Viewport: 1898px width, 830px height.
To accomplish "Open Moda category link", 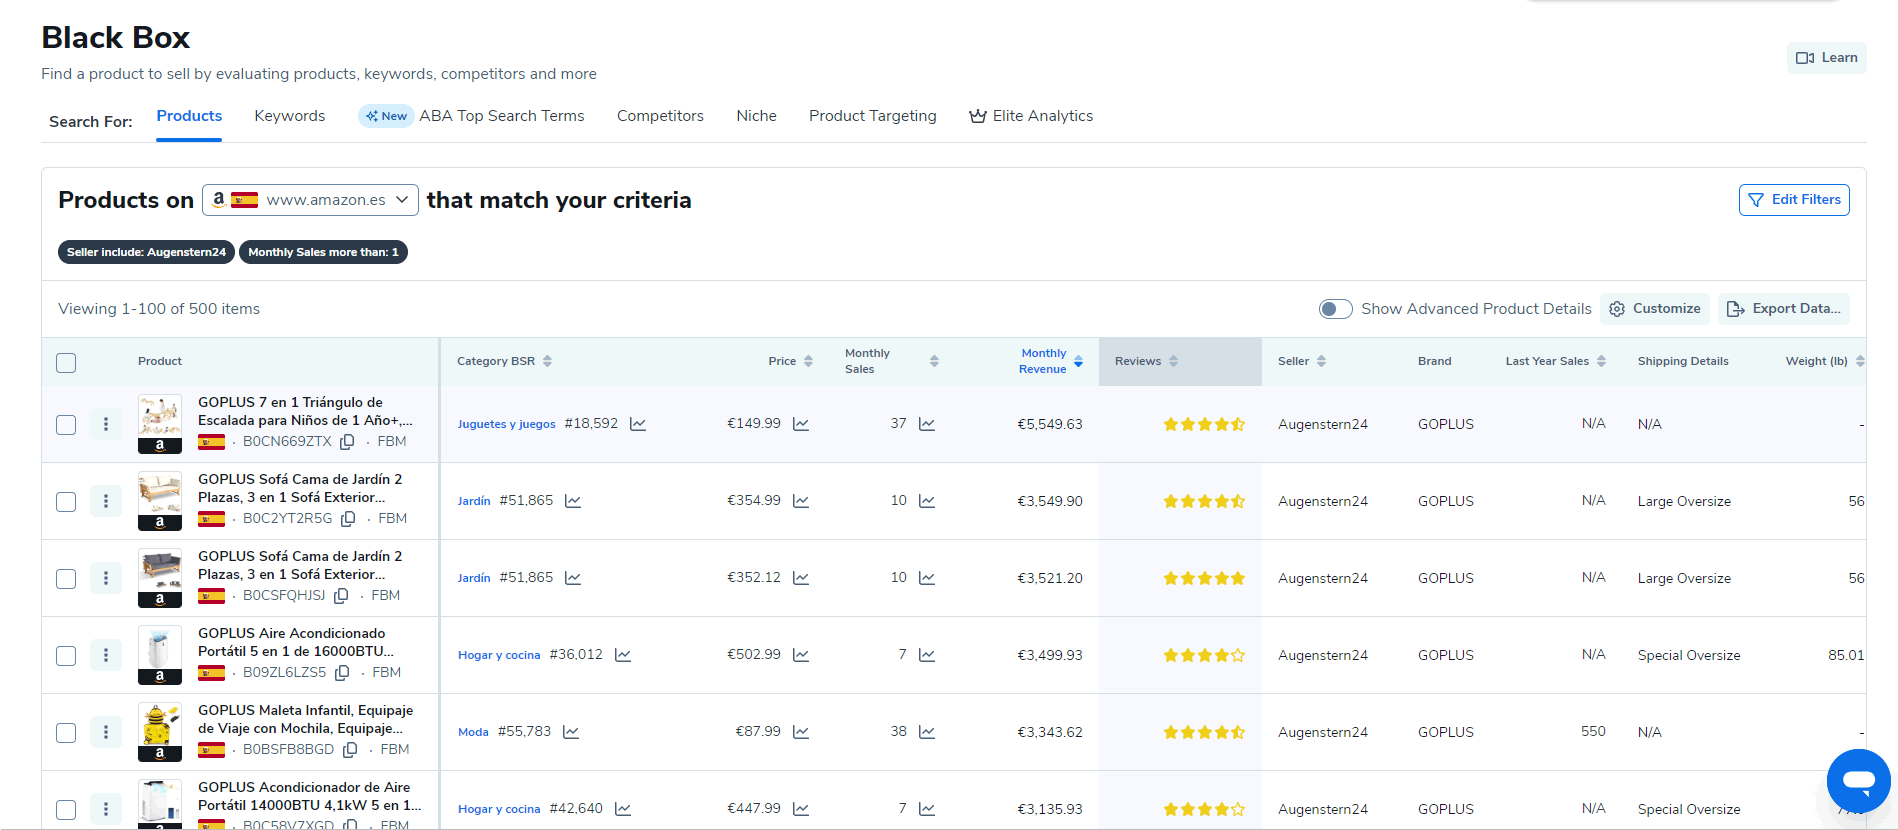I will (473, 732).
